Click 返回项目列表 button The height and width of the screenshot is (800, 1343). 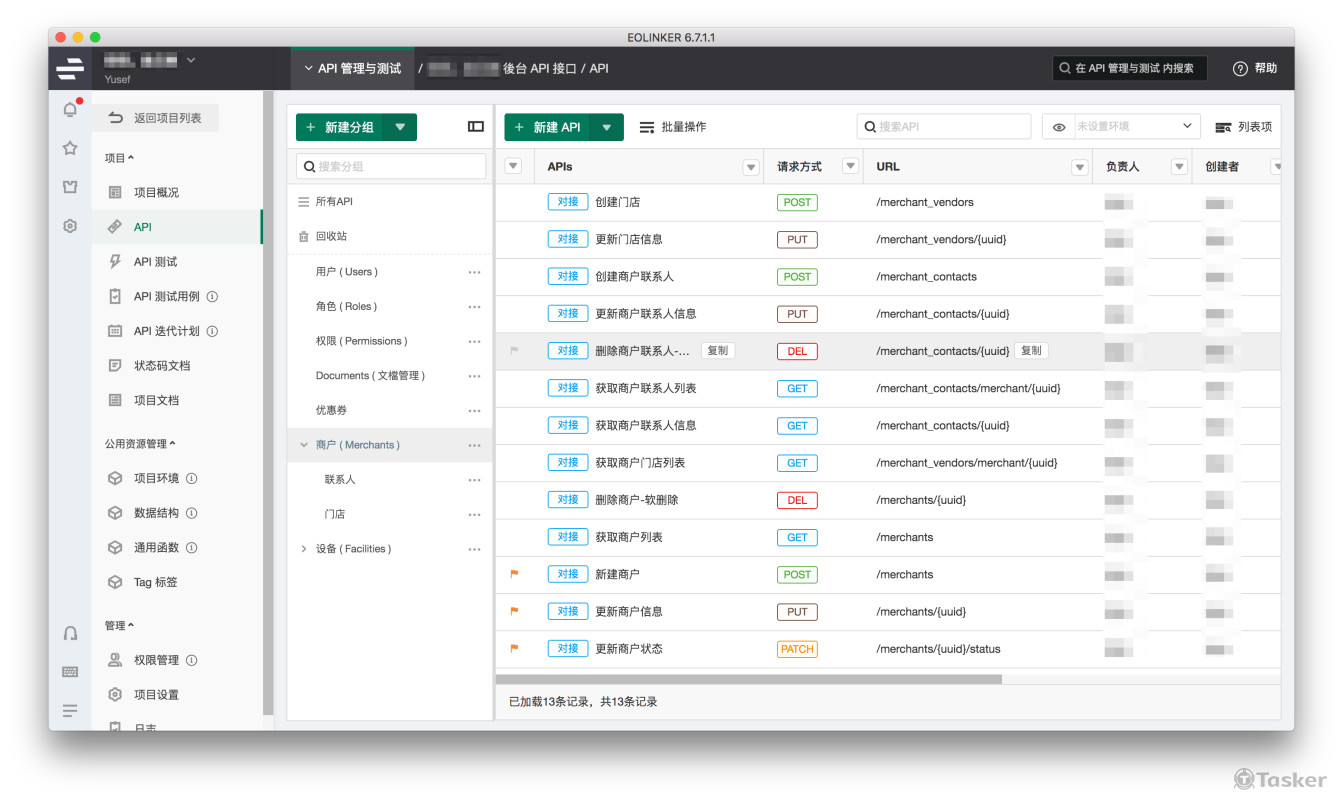click(156, 118)
